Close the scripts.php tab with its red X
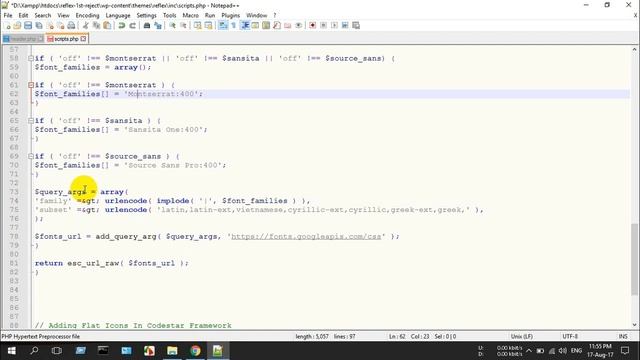 [x=83, y=39]
